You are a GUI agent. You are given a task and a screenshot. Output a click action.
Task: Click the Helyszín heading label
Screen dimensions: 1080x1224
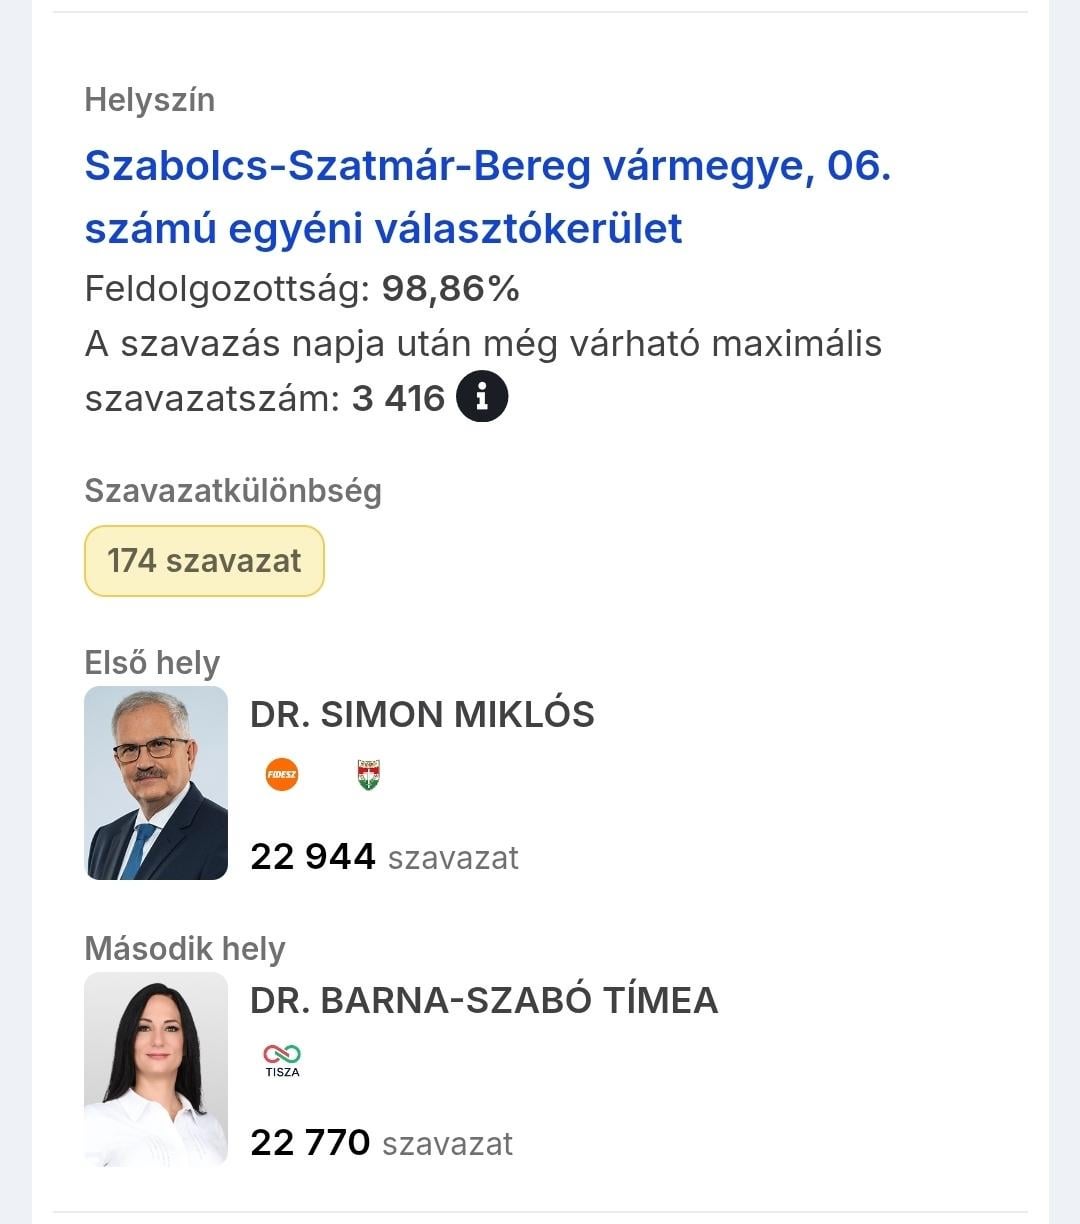point(150,100)
